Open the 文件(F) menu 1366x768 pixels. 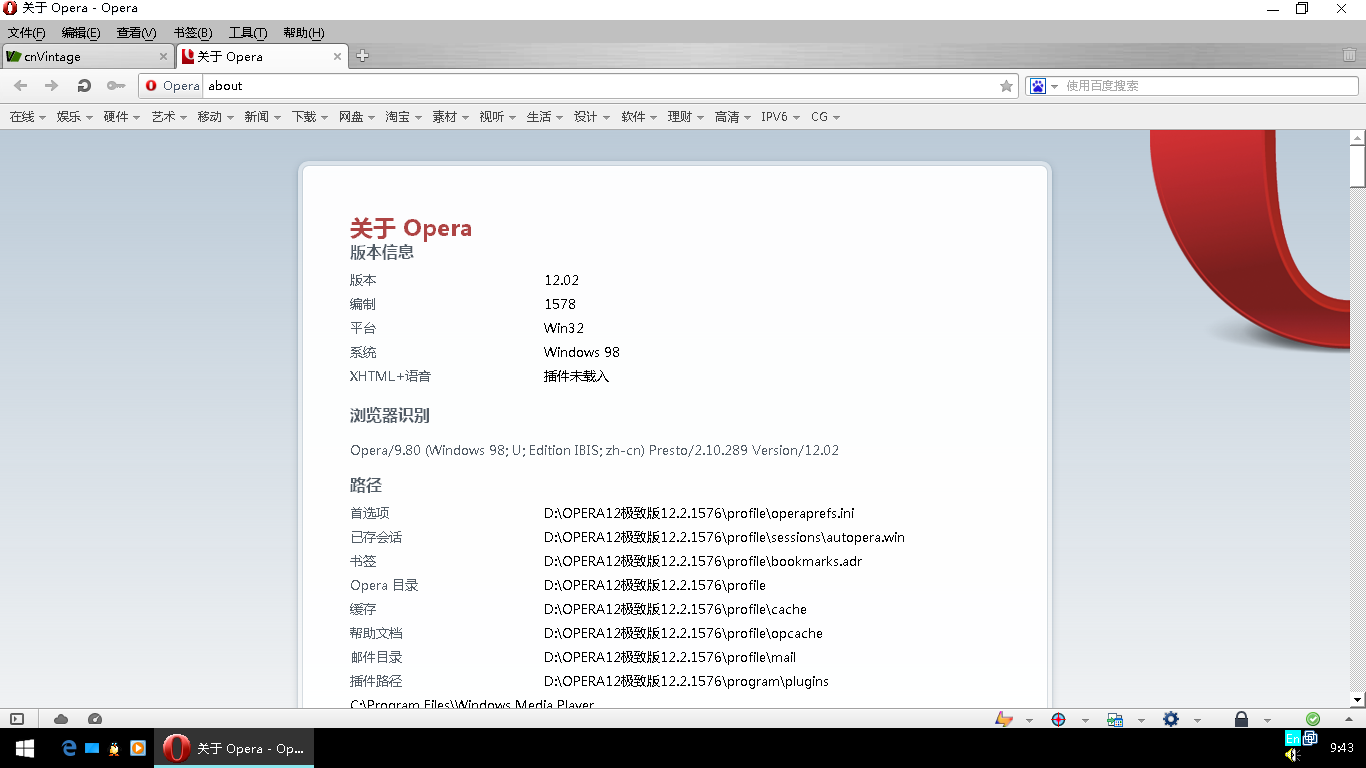click(27, 33)
